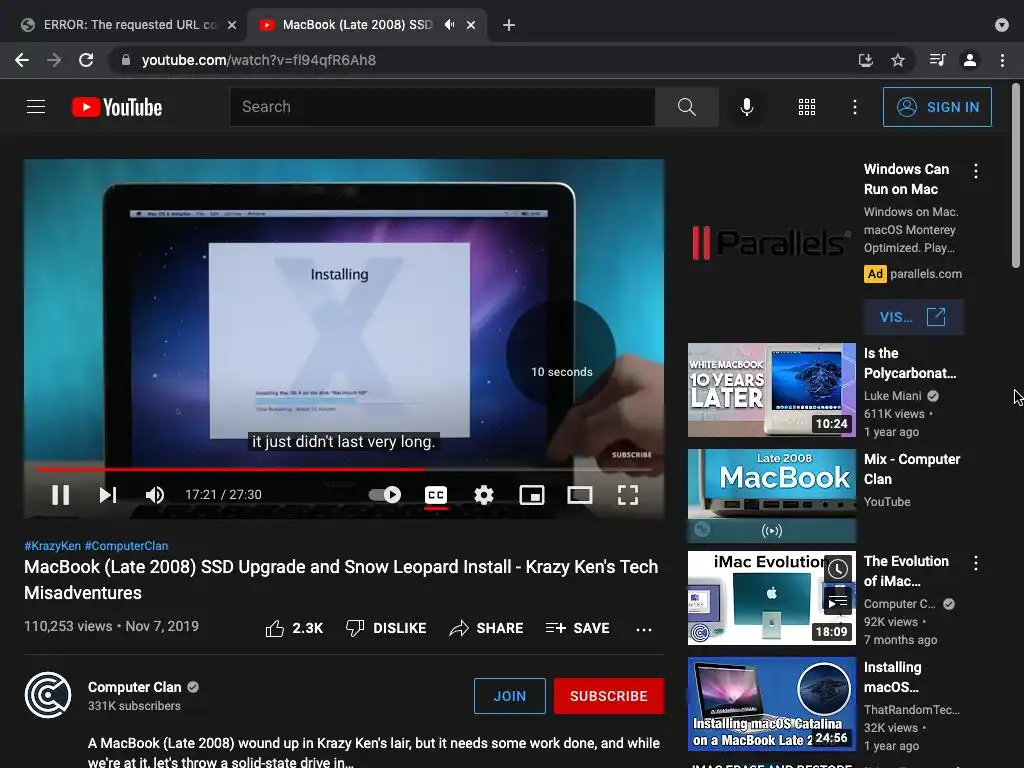Open the Parallels ad banner image
Viewport: 1024px width, 768px height.
click(771, 243)
